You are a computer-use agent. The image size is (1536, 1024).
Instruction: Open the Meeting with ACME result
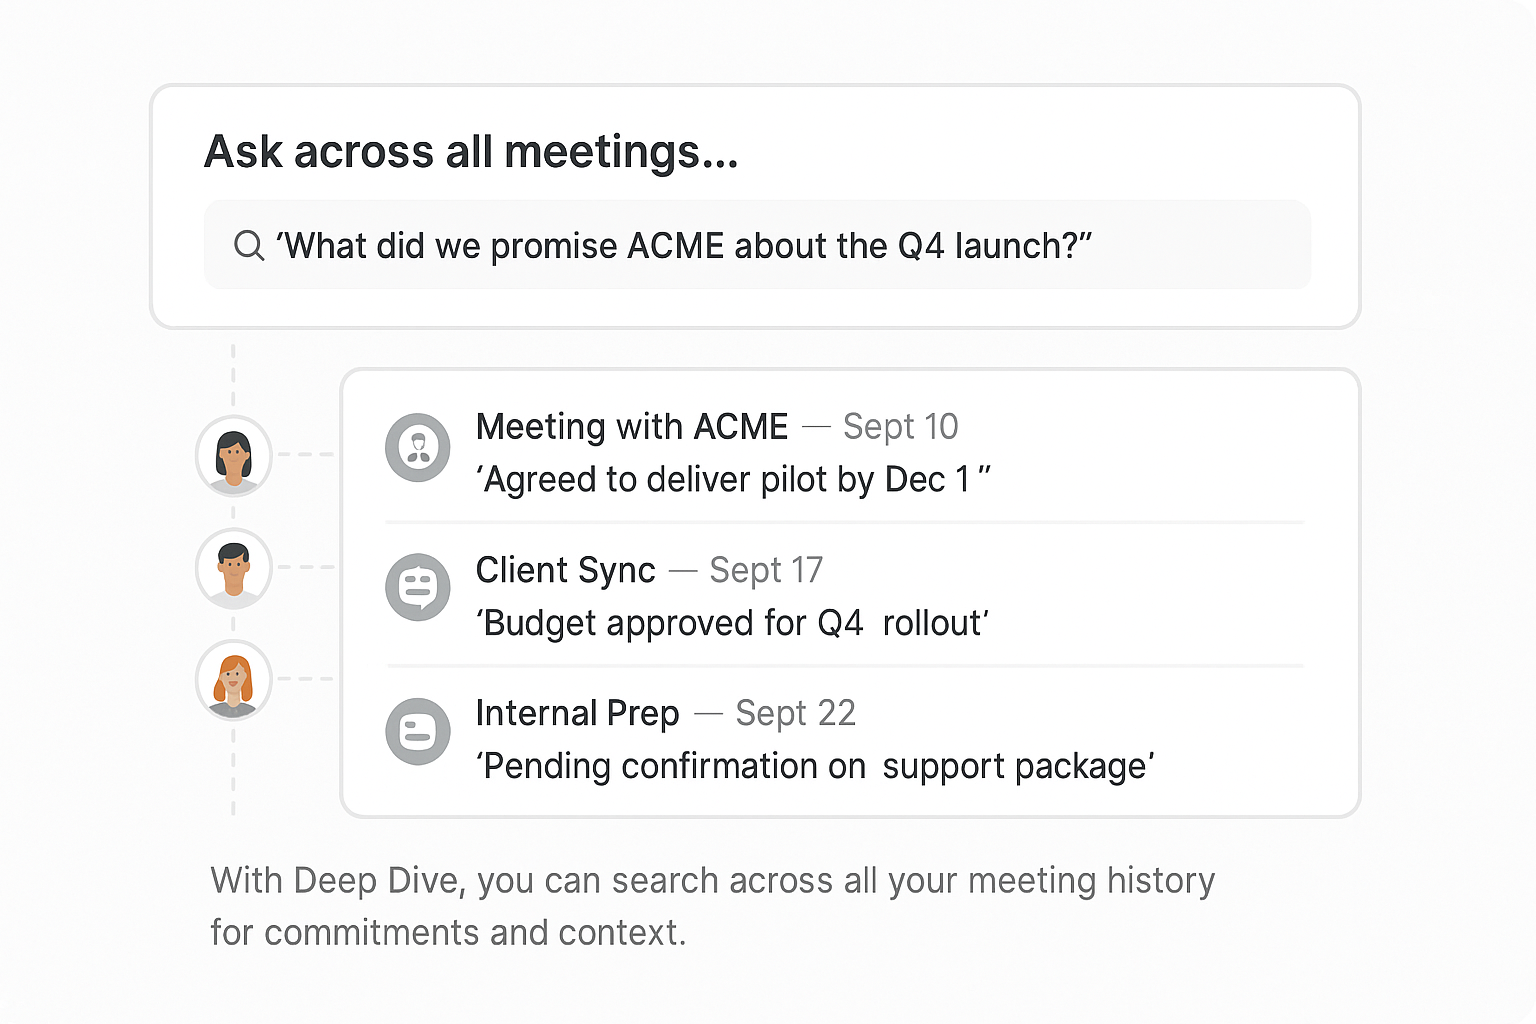632,427
